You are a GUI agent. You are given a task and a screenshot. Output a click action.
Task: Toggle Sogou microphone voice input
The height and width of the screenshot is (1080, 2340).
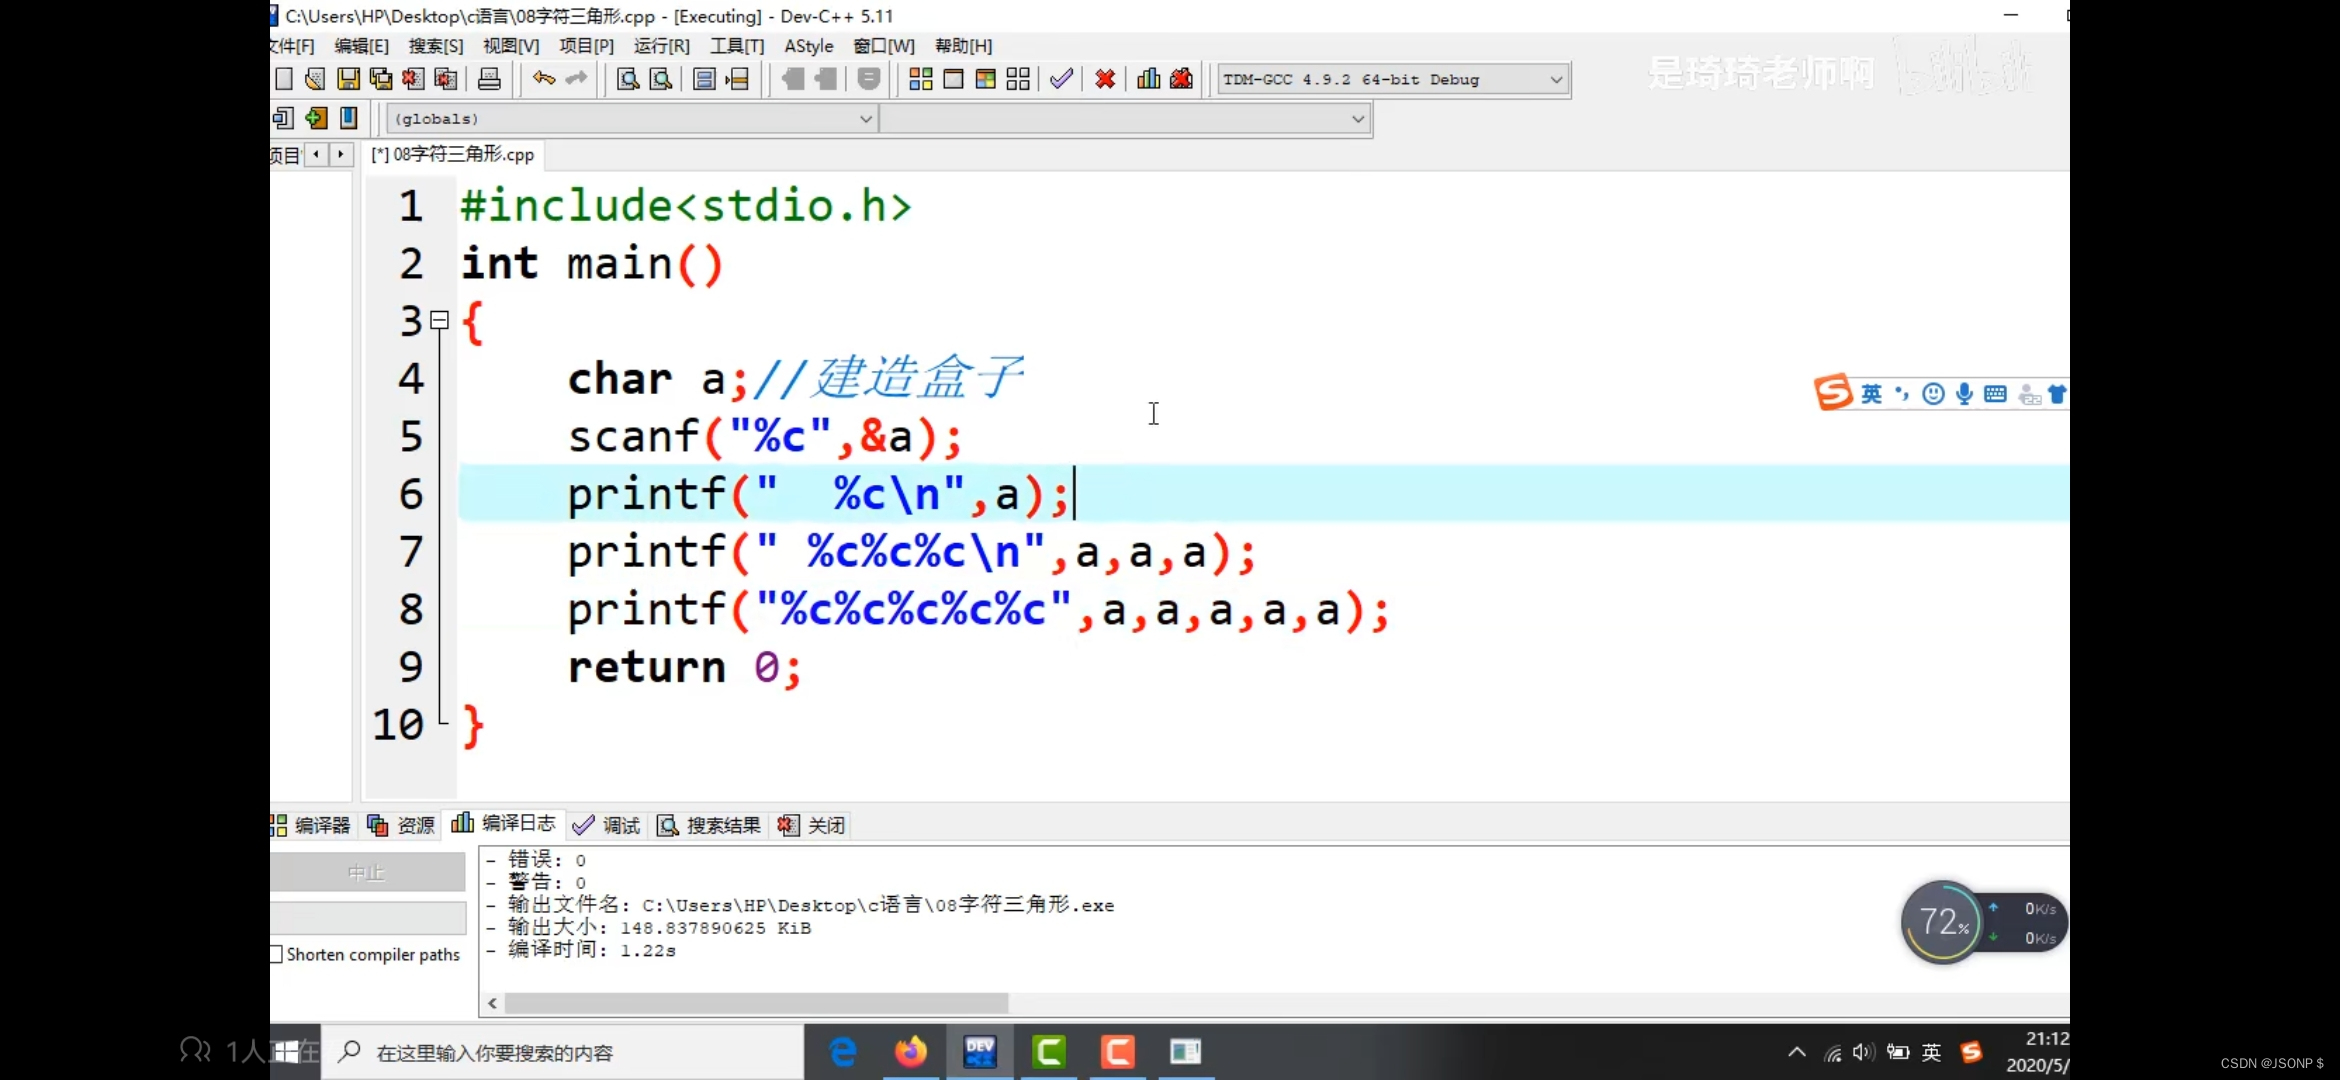(1964, 394)
